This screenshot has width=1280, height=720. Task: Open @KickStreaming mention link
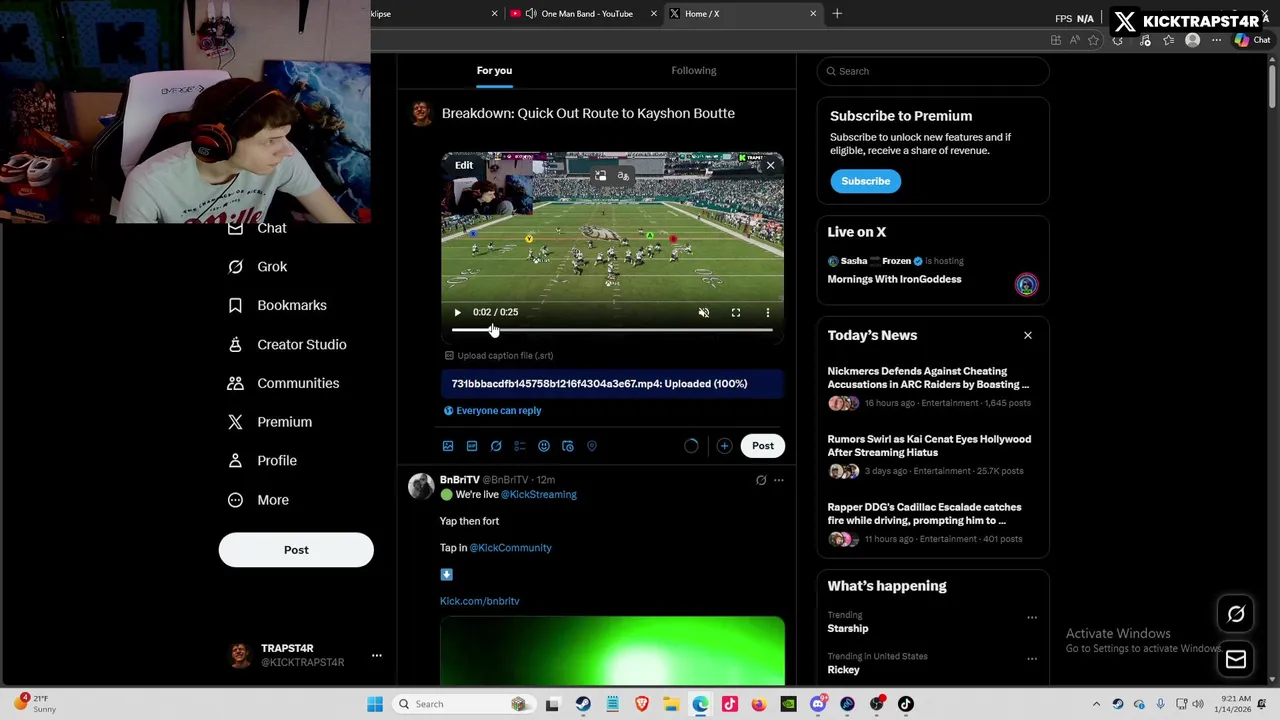click(538, 494)
